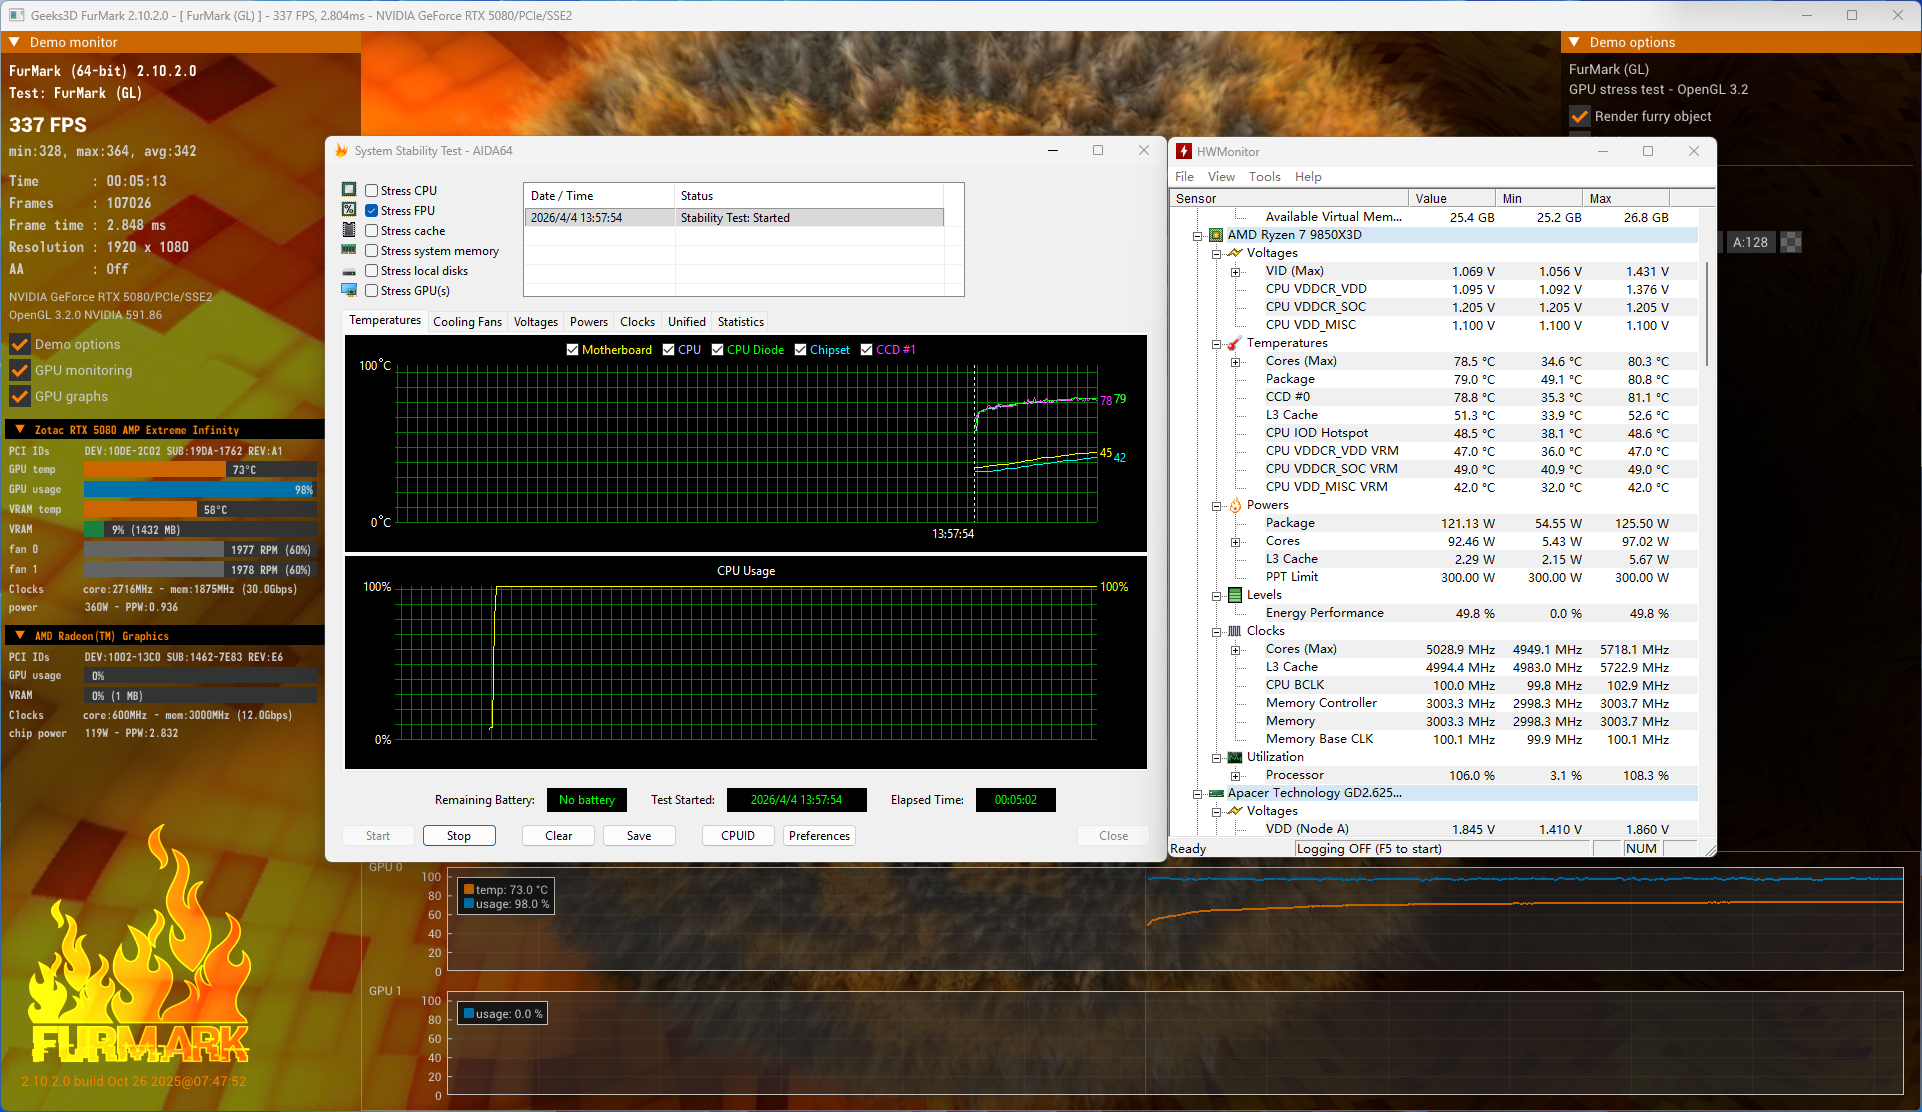Collapse the Zotac RTX 5080 GPU section

tap(19, 429)
